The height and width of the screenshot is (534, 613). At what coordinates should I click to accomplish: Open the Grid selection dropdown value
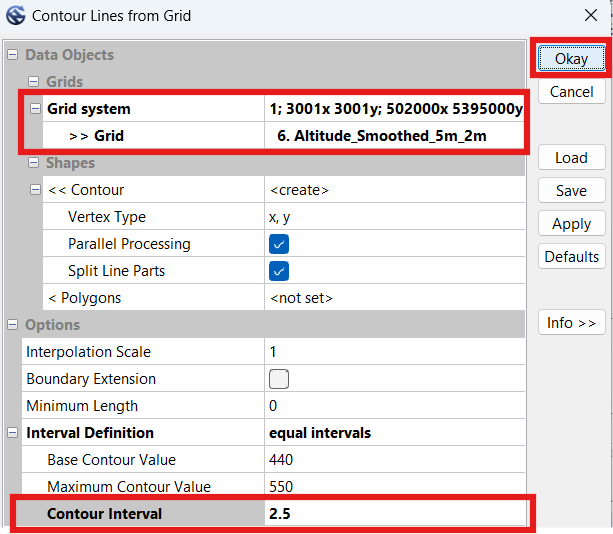click(395, 136)
